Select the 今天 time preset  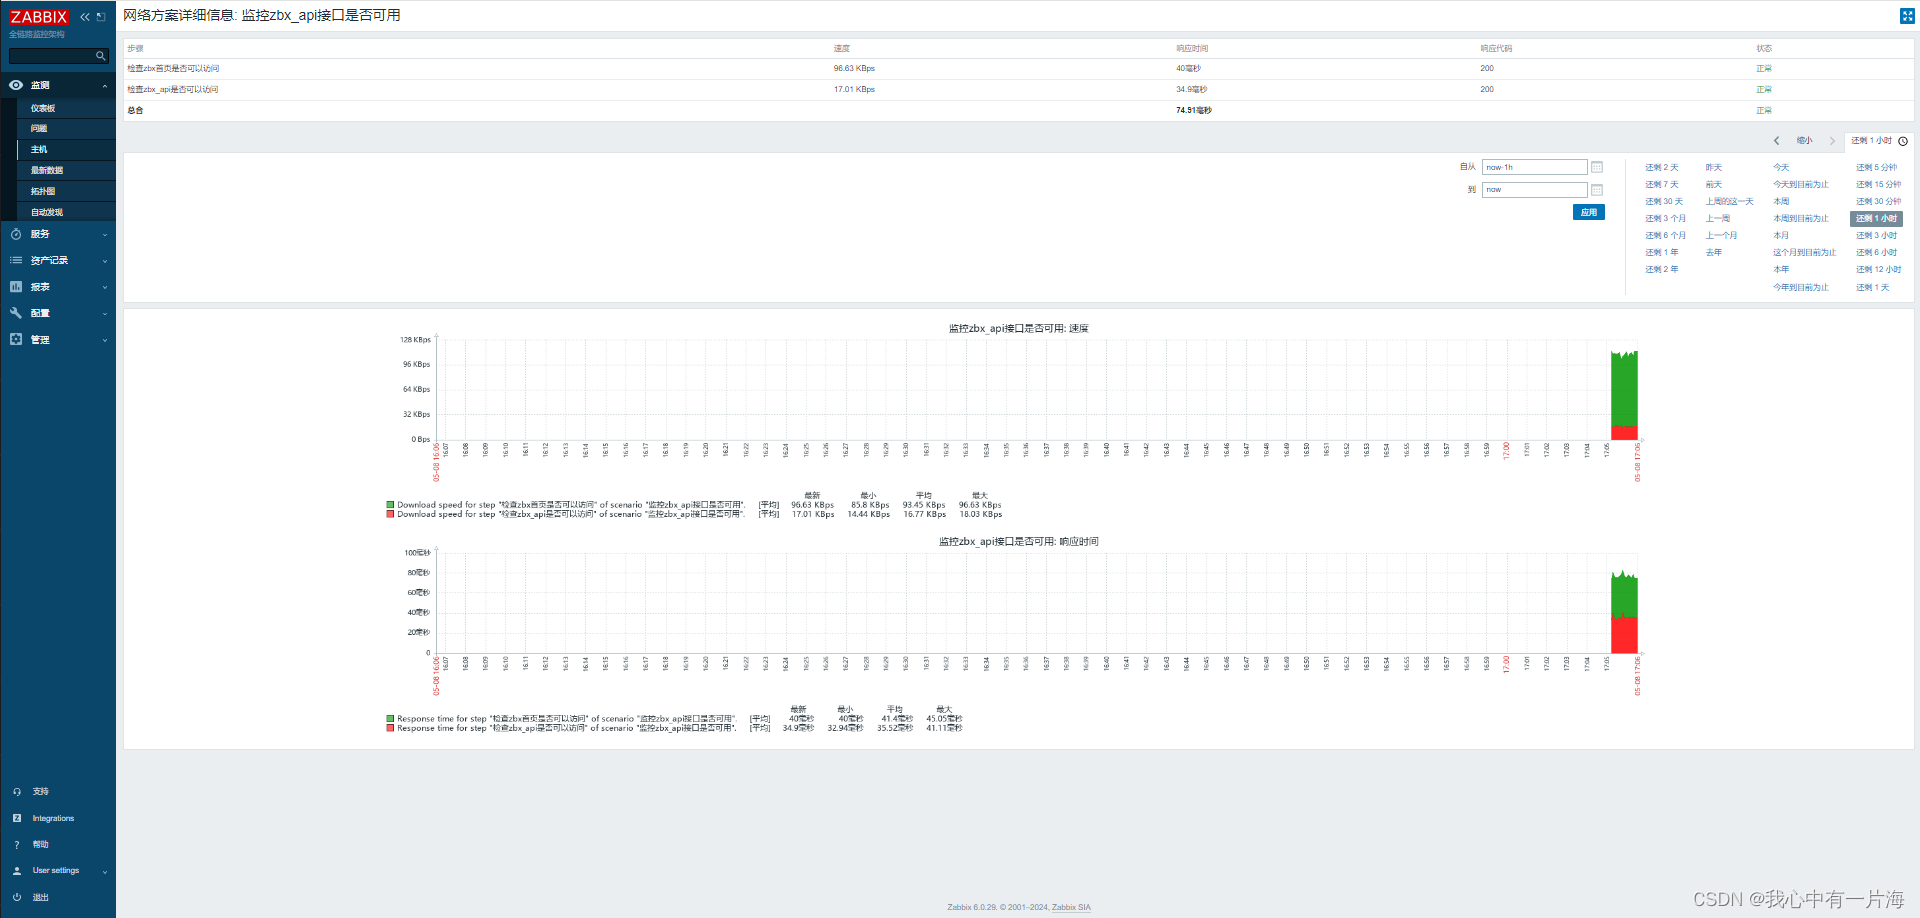pos(1781,168)
